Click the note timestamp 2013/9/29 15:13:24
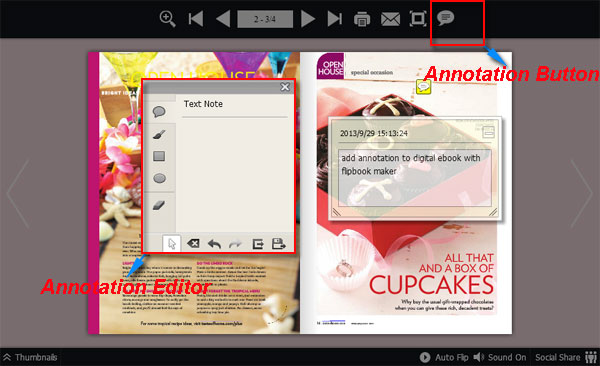This screenshot has width=600, height=366. 374,133
